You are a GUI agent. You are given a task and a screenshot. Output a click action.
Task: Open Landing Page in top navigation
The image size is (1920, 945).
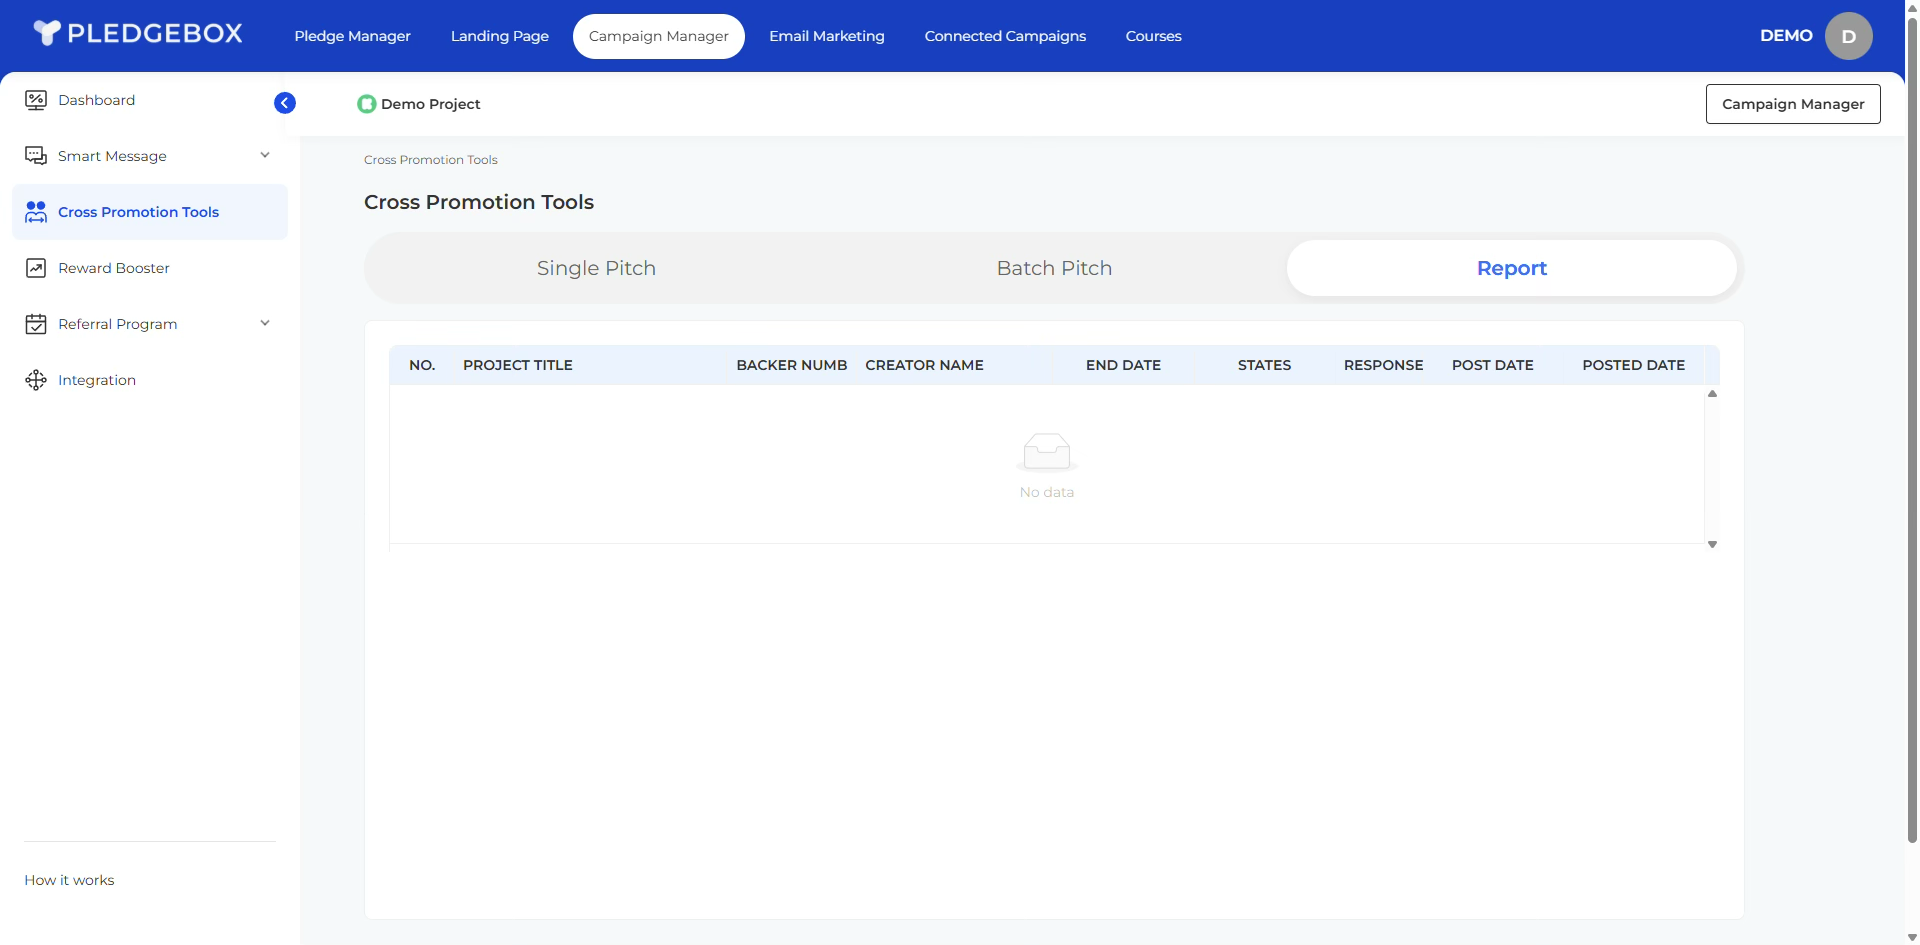click(x=500, y=36)
